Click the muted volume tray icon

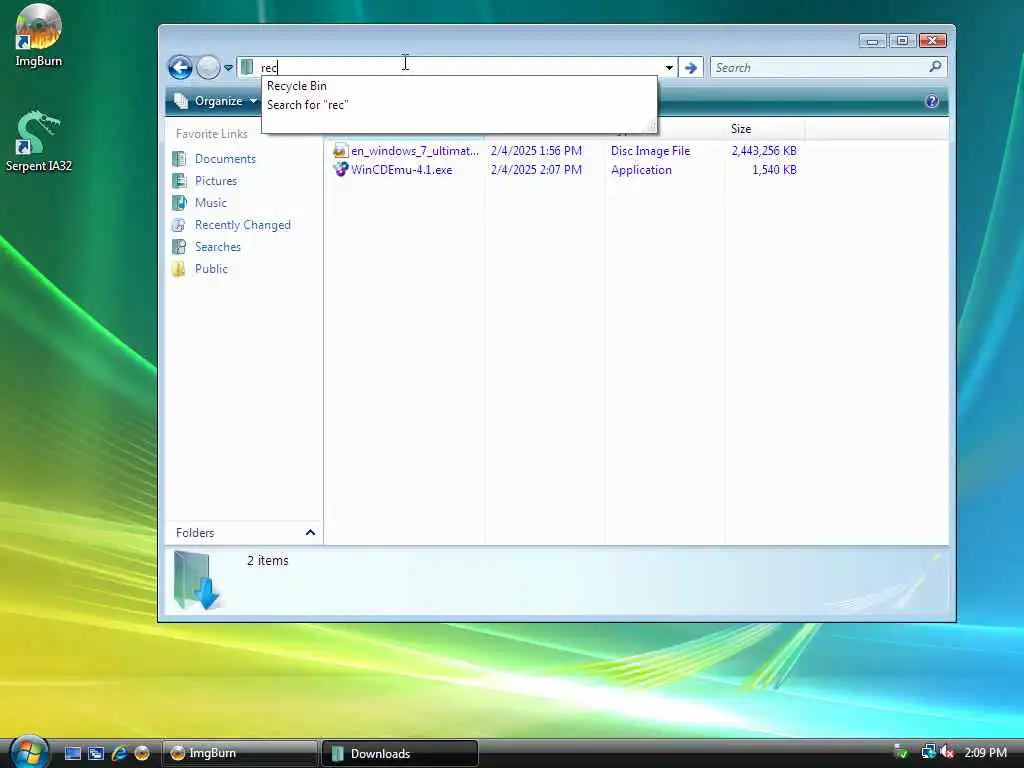(947, 752)
